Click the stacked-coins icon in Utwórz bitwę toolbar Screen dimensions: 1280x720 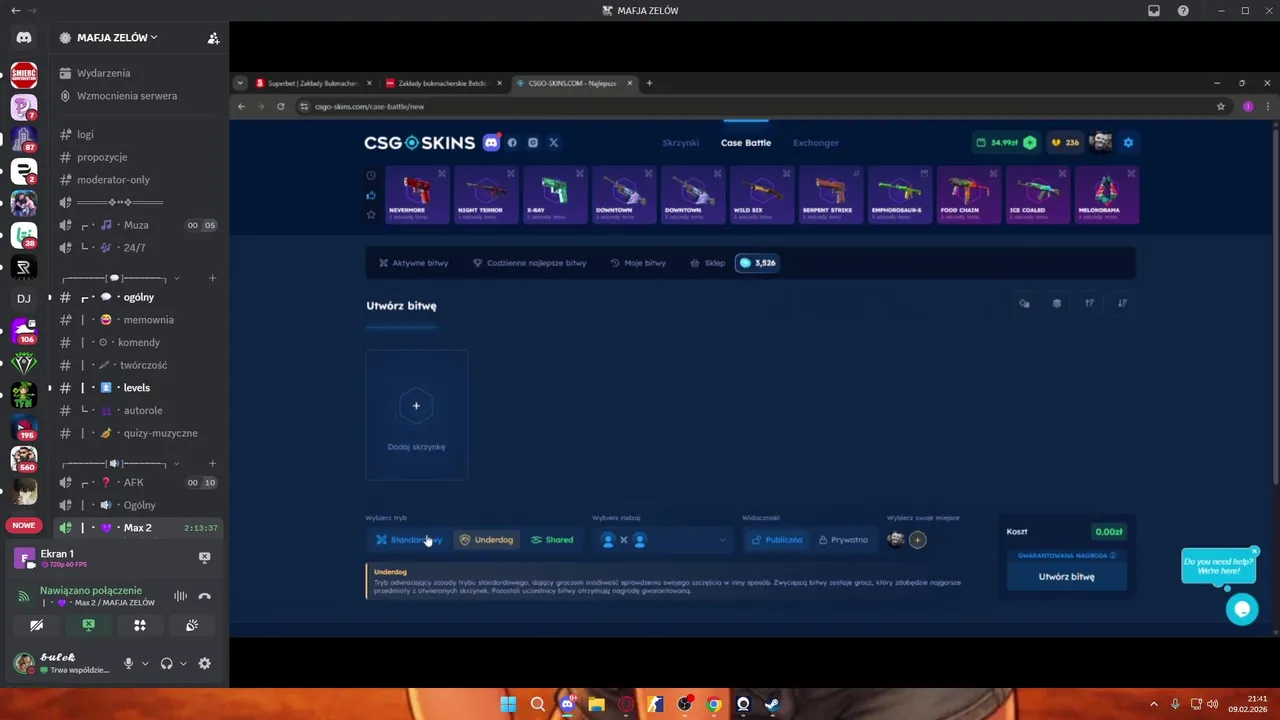(x=1057, y=303)
